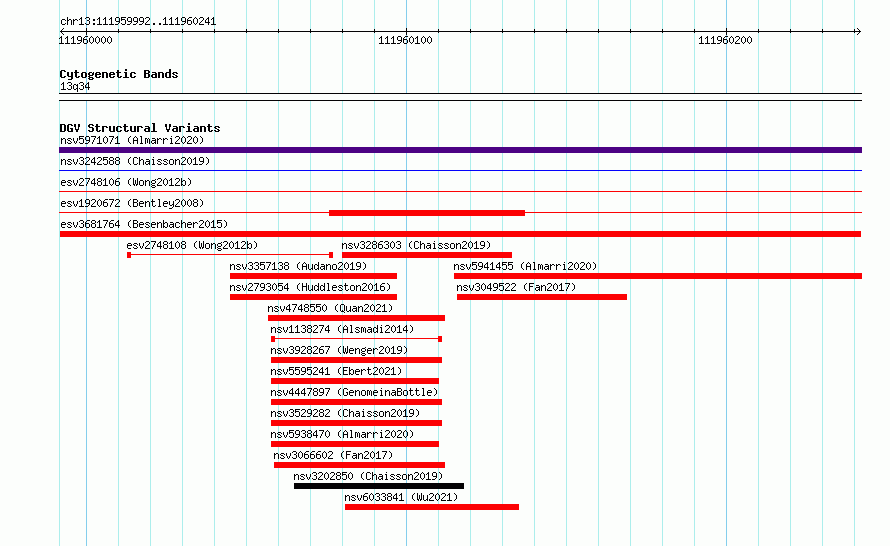890x546 pixels.
Task: Select the nsv3286303 red bar
Action: click(427, 255)
